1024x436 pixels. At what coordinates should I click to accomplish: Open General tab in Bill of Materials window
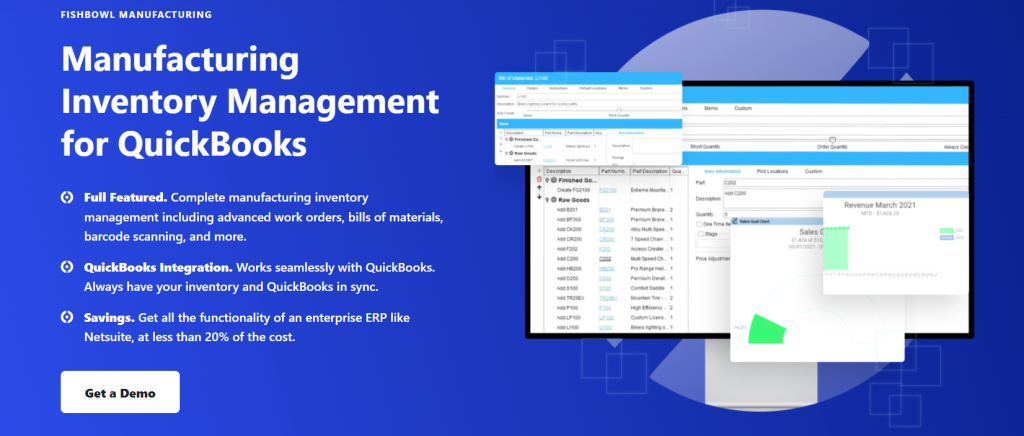509,88
